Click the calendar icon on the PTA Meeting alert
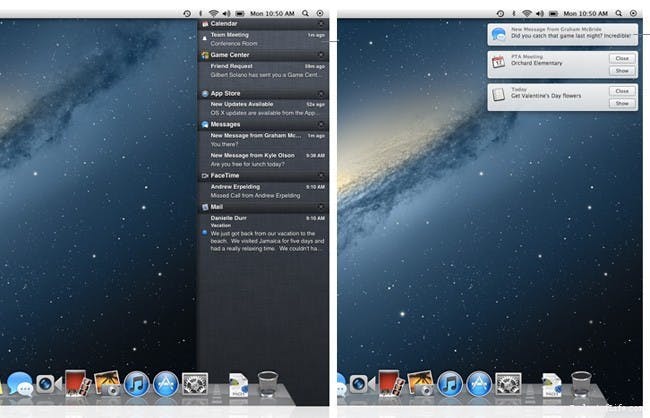This screenshot has height=418, width=650. pyautogui.click(x=498, y=62)
